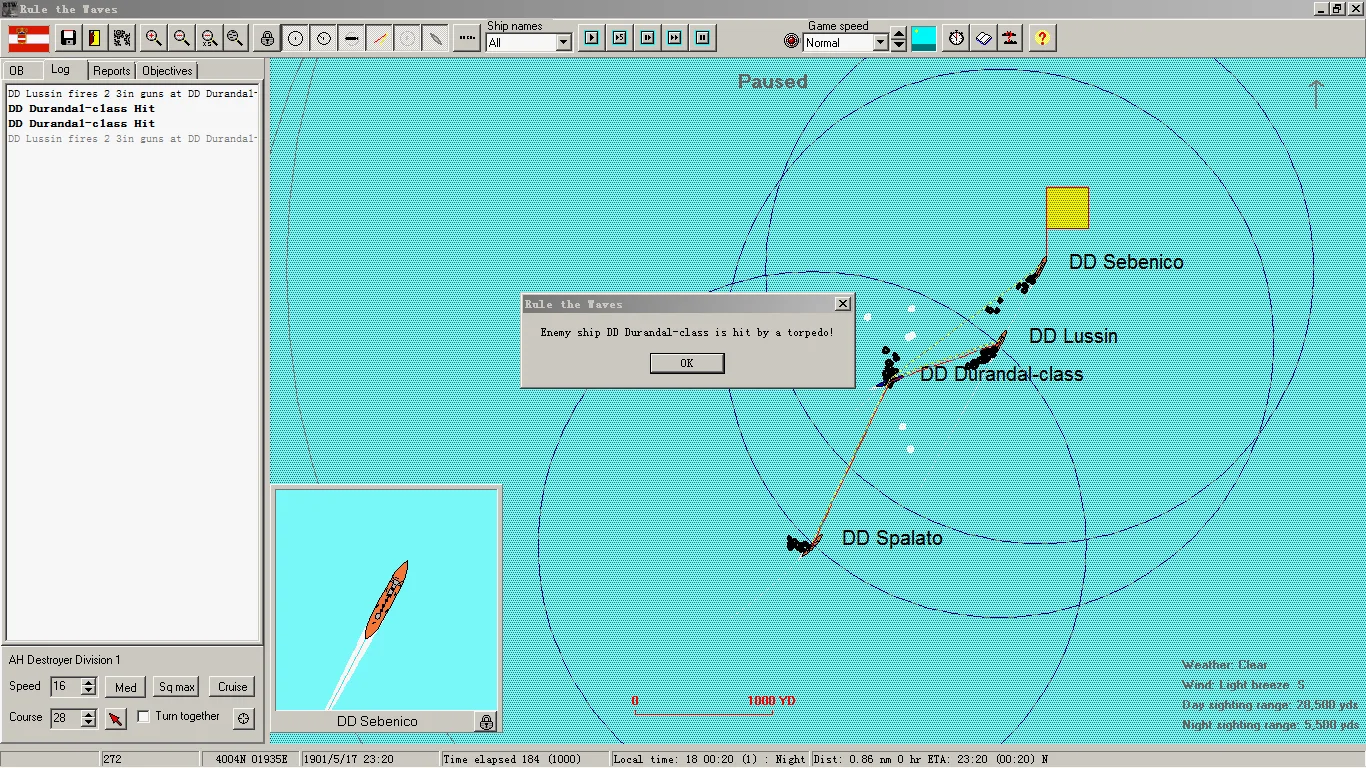Decrease game speed with down arrow
This screenshot has width=1366, height=768.
[x=899, y=46]
